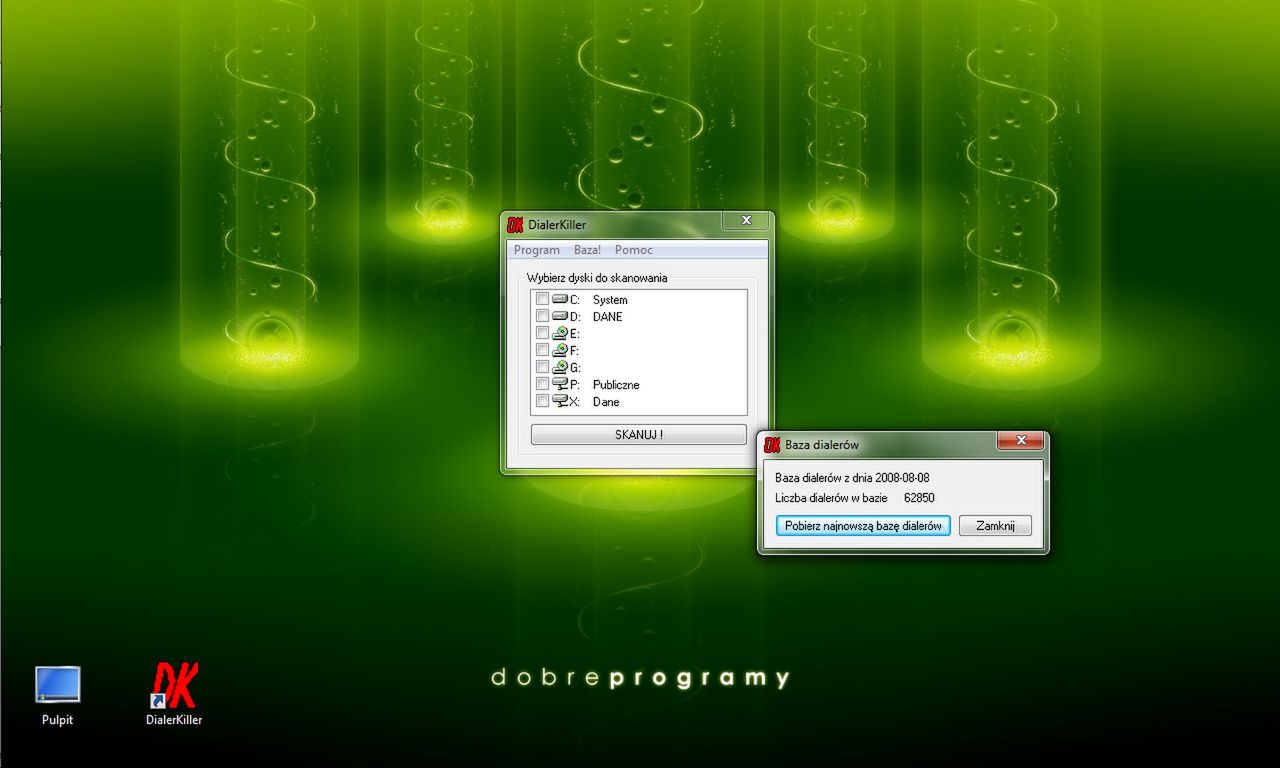Launch the DialerKiller desktop shortcut
Image resolution: width=1280 pixels, height=768 pixels.
click(174, 695)
